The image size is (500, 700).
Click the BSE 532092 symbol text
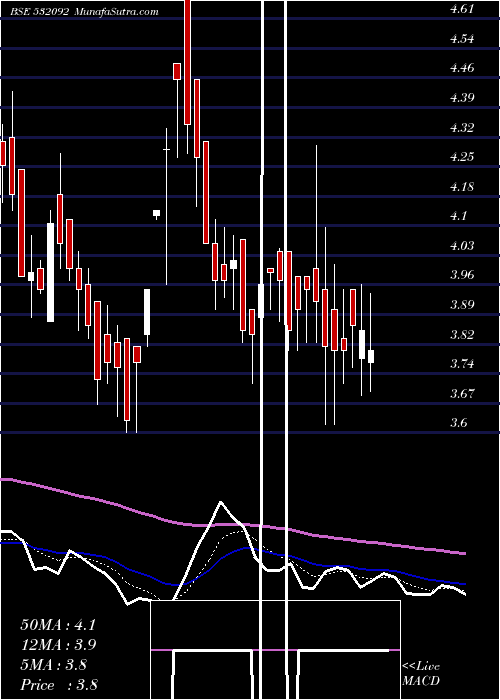[x=39, y=12]
